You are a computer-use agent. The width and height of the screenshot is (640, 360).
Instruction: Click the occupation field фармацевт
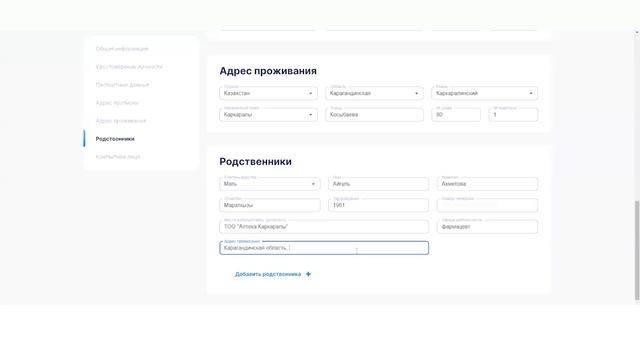pyautogui.click(x=487, y=227)
